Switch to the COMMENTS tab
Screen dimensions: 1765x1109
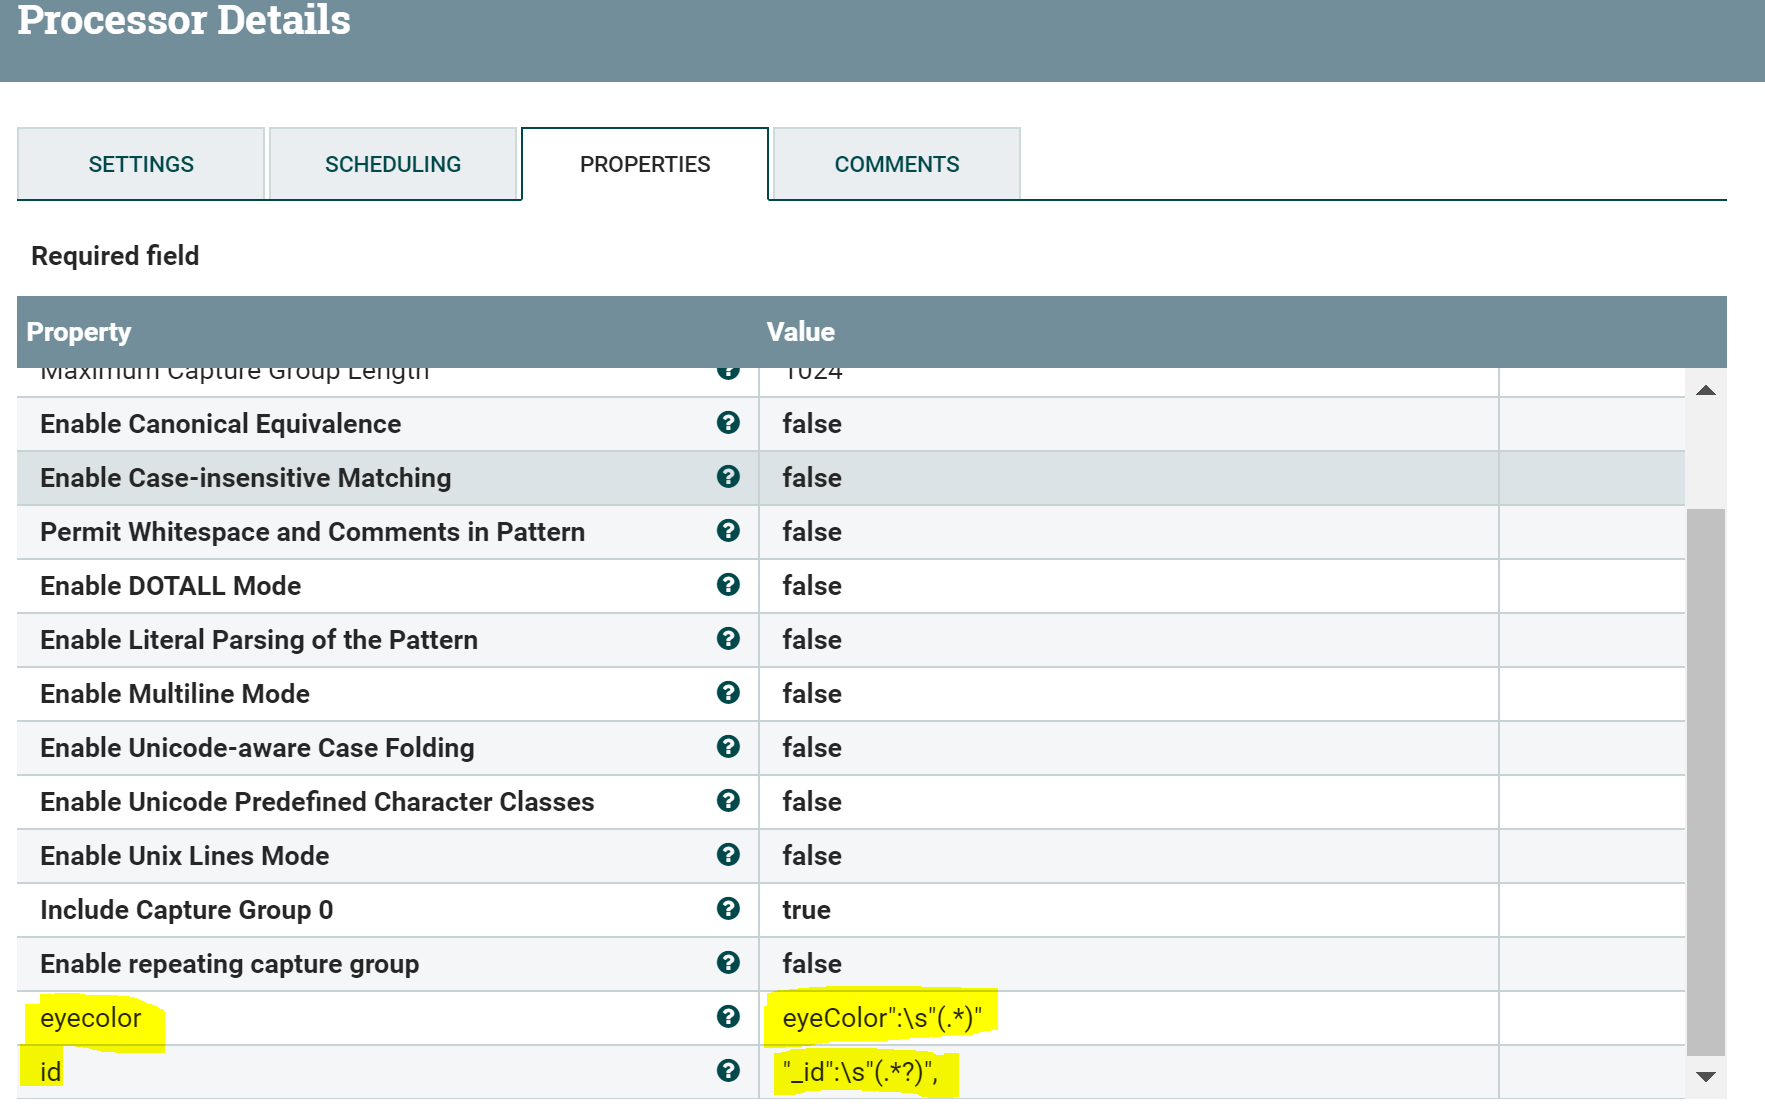pos(895,163)
